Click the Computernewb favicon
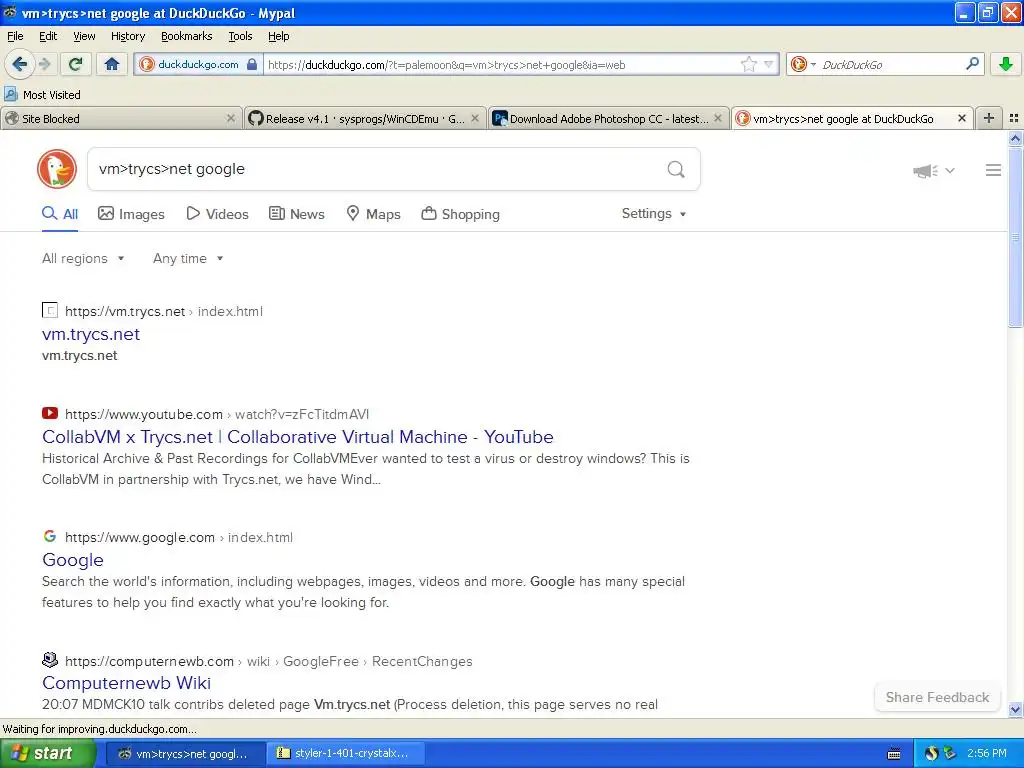Viewport: 1024px width, 768px height. [50, 660]
